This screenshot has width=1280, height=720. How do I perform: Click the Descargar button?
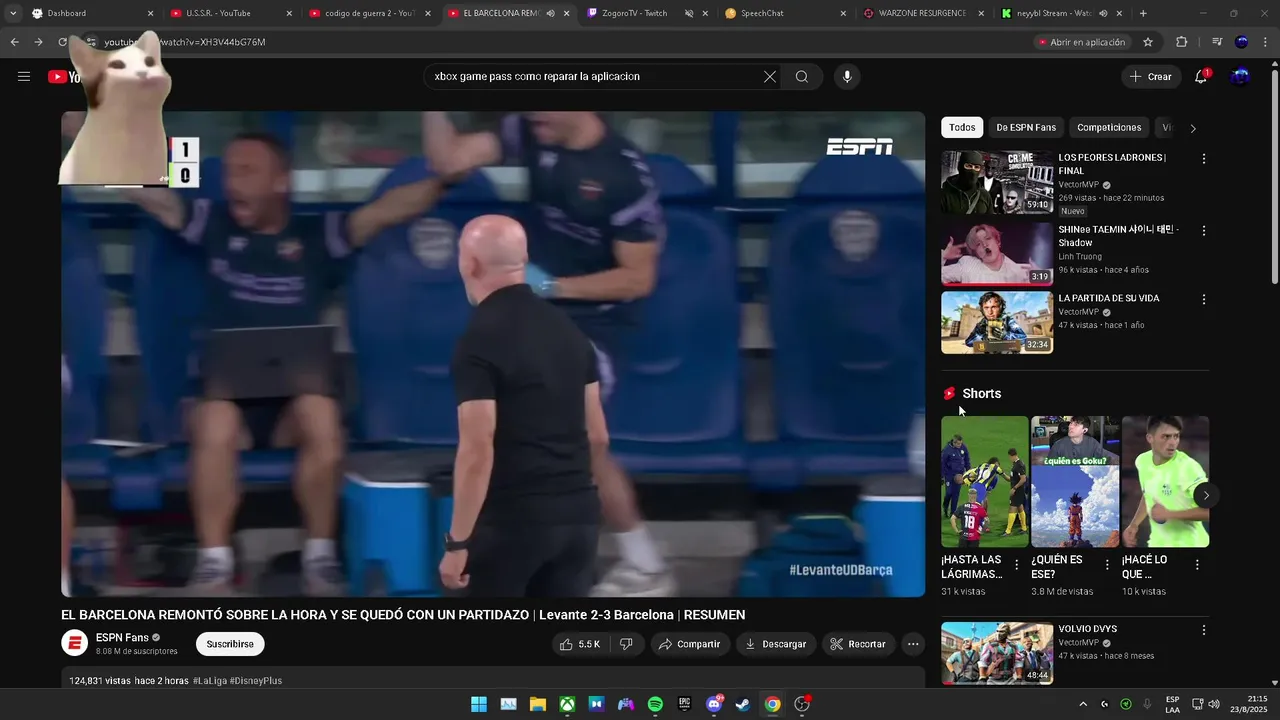776,644
